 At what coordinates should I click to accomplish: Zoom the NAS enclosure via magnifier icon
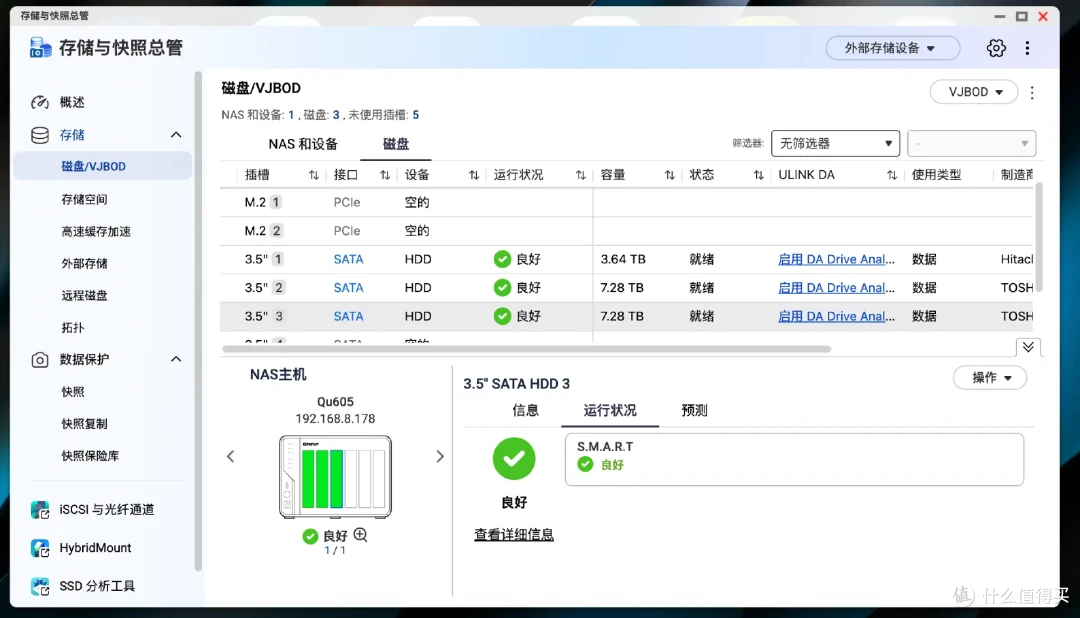pyautogui.click(x=360, y=535)
